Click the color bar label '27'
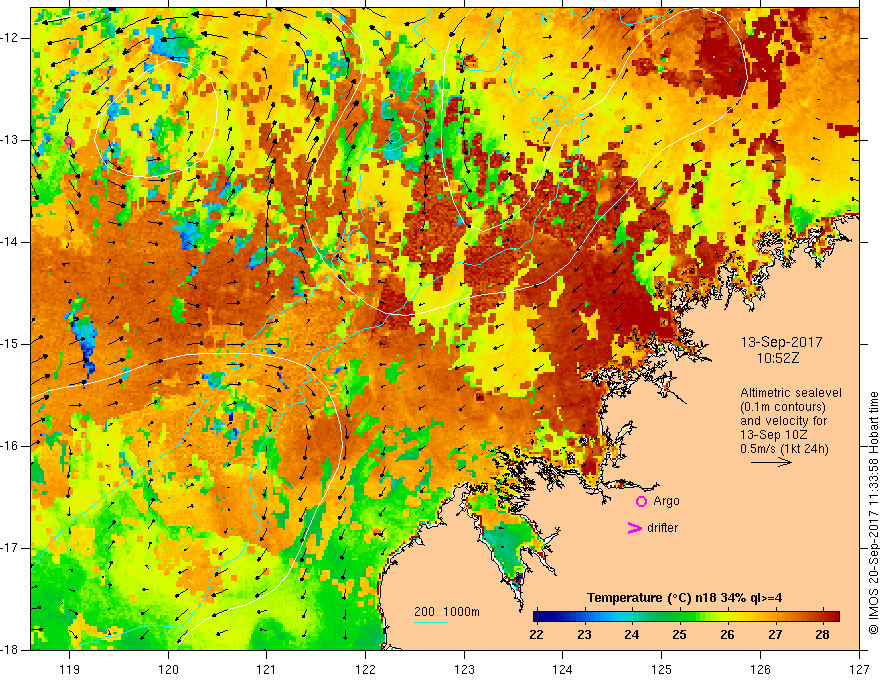The width and height of the screenshot is (880, 680). pyautogui.click(x=775, y=635)
